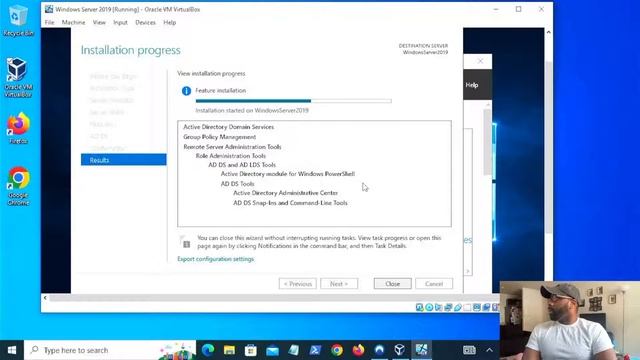Switch to the running VM taskbar icon
Screen dimensions: 640x360
coord(421,350)
